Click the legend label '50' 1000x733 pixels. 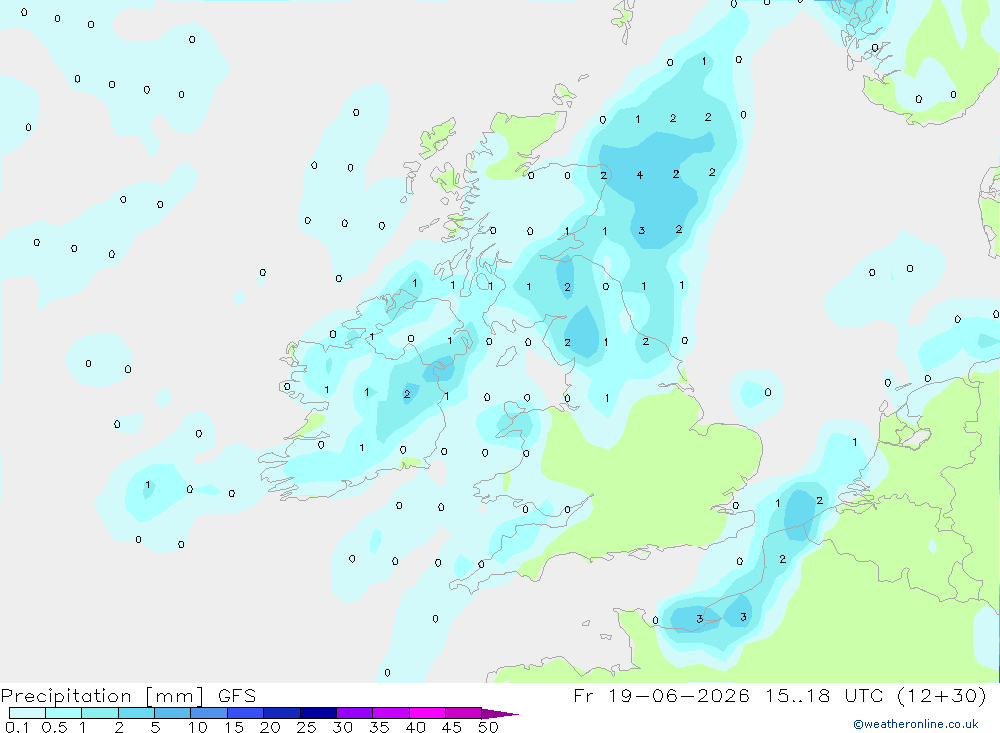(x=488, y=727)
